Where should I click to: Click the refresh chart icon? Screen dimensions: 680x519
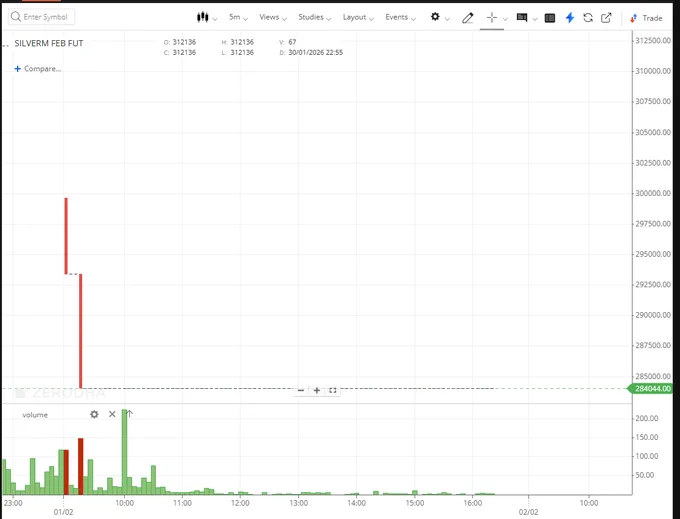(588, 18)
